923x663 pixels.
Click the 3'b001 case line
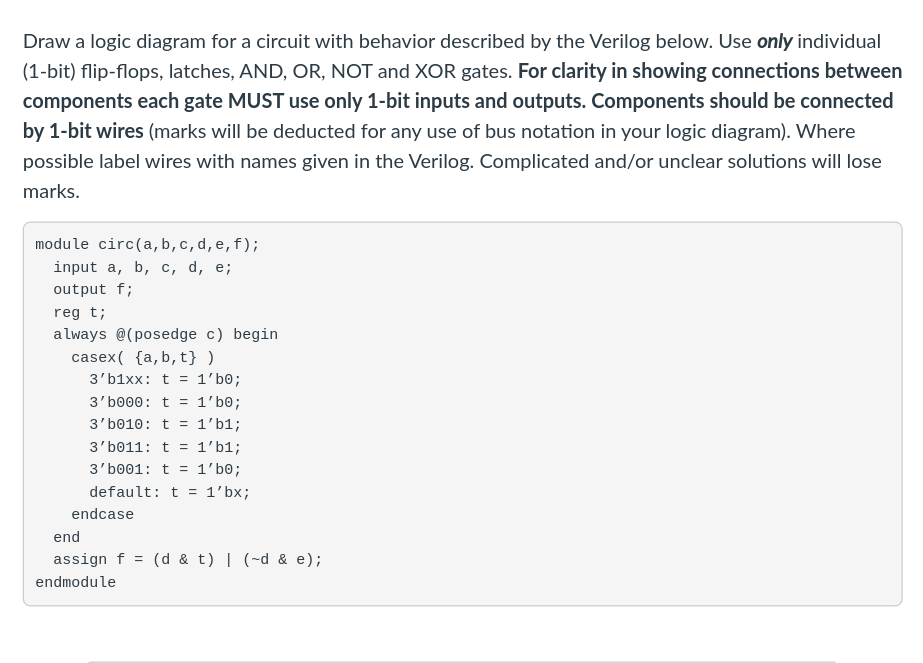pos(165,470)
